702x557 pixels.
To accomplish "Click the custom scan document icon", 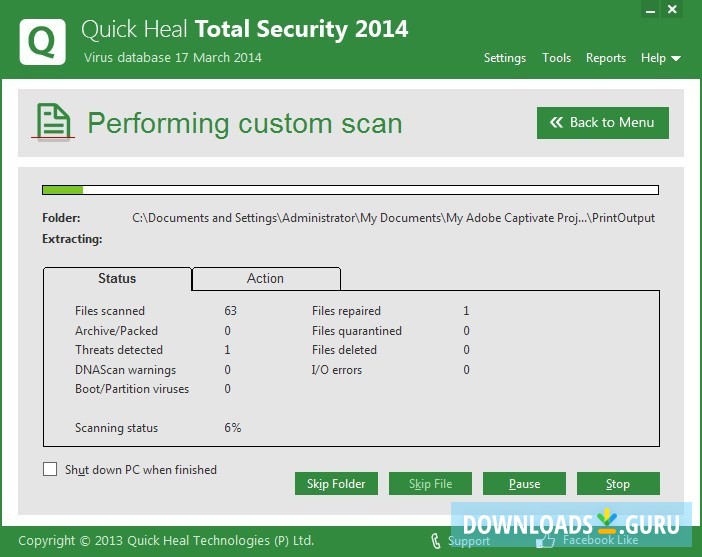I will (53, 121).
